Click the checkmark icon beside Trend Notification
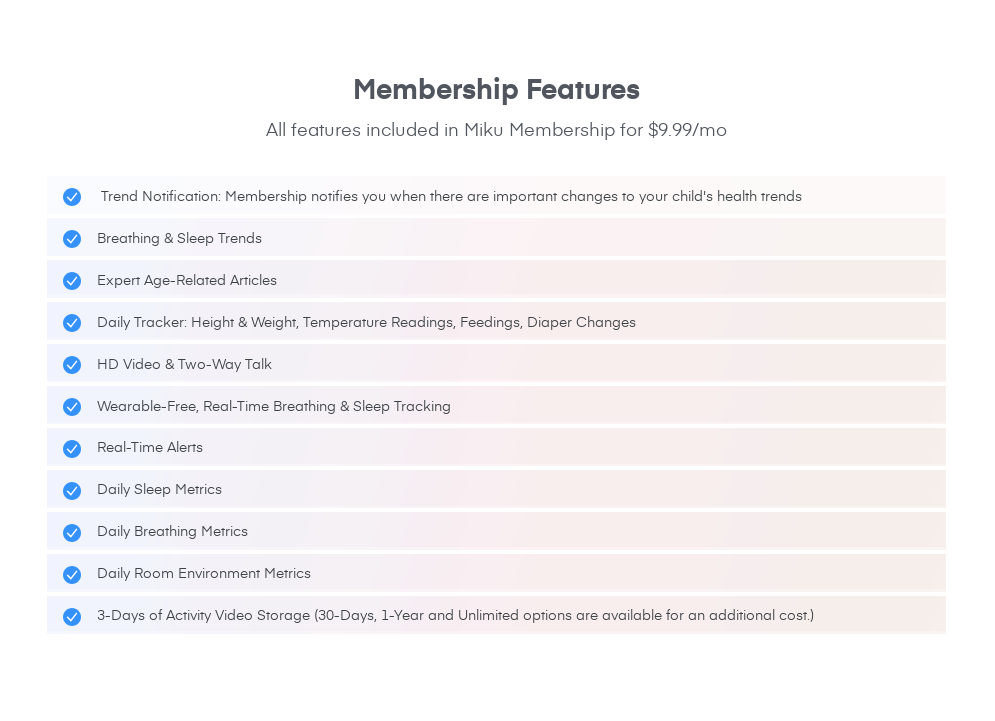 pos(72,197)
